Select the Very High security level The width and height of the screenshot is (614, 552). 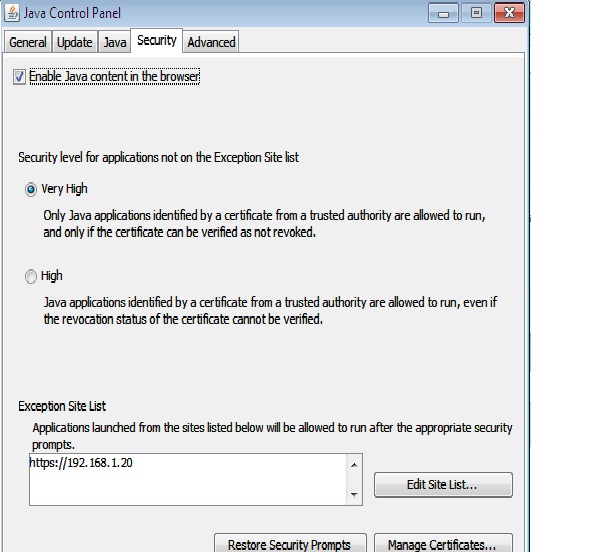tap(31, 189)
